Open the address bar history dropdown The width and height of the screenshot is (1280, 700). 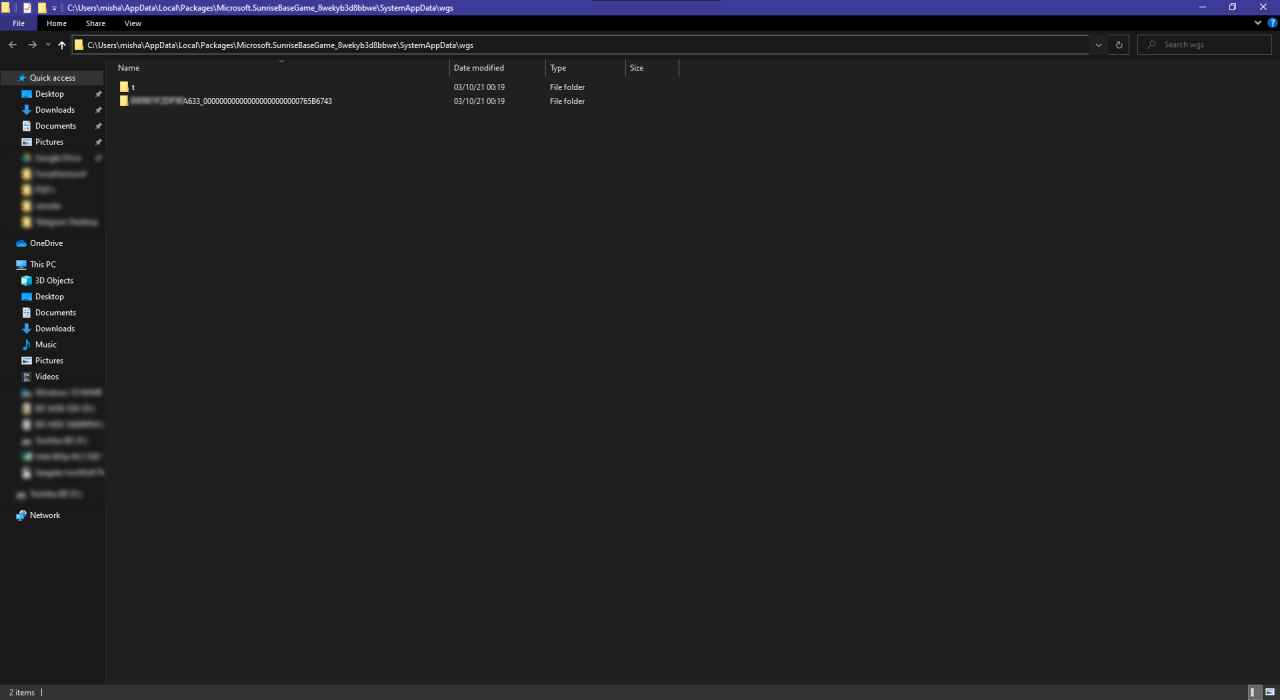(1099, 45)
